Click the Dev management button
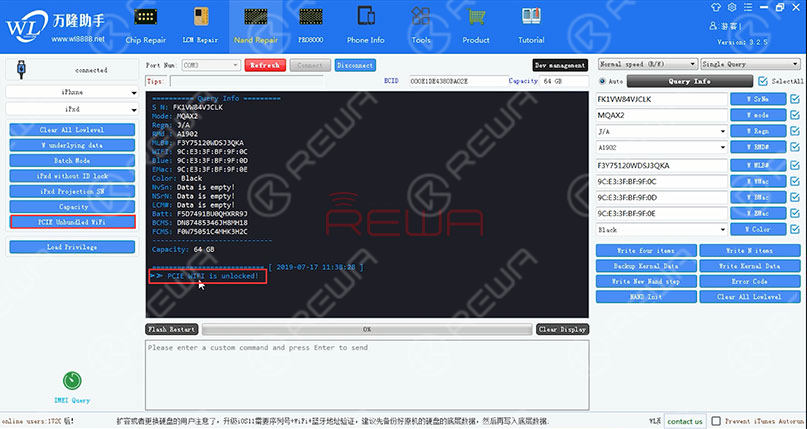Image resolution: width=807 pixels, height=429 pixels. click(560, 65)
